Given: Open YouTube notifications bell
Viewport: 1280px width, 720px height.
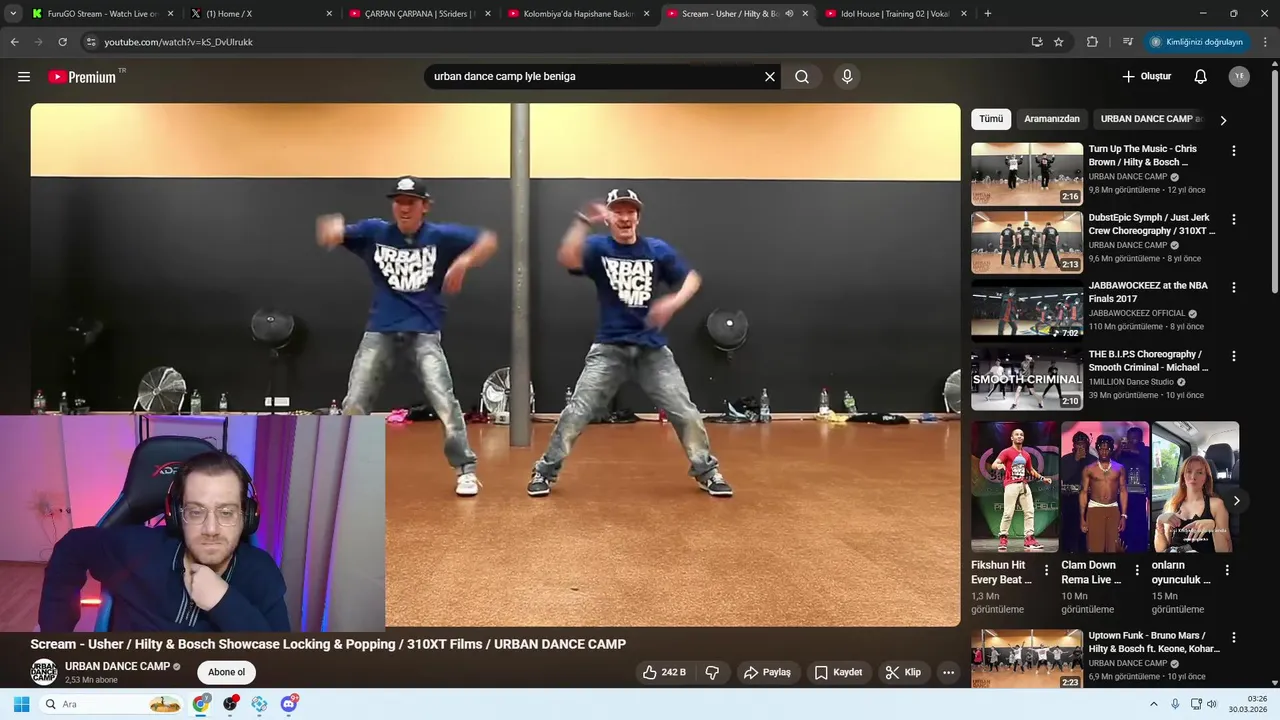Looking at the screenshot, I should tap(1201, 76).
